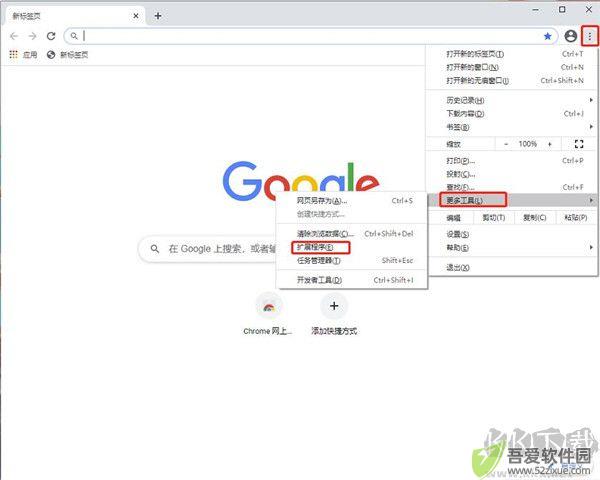
Task: Select 退出(X) to exit Chrome
Action: click(512, 268)
